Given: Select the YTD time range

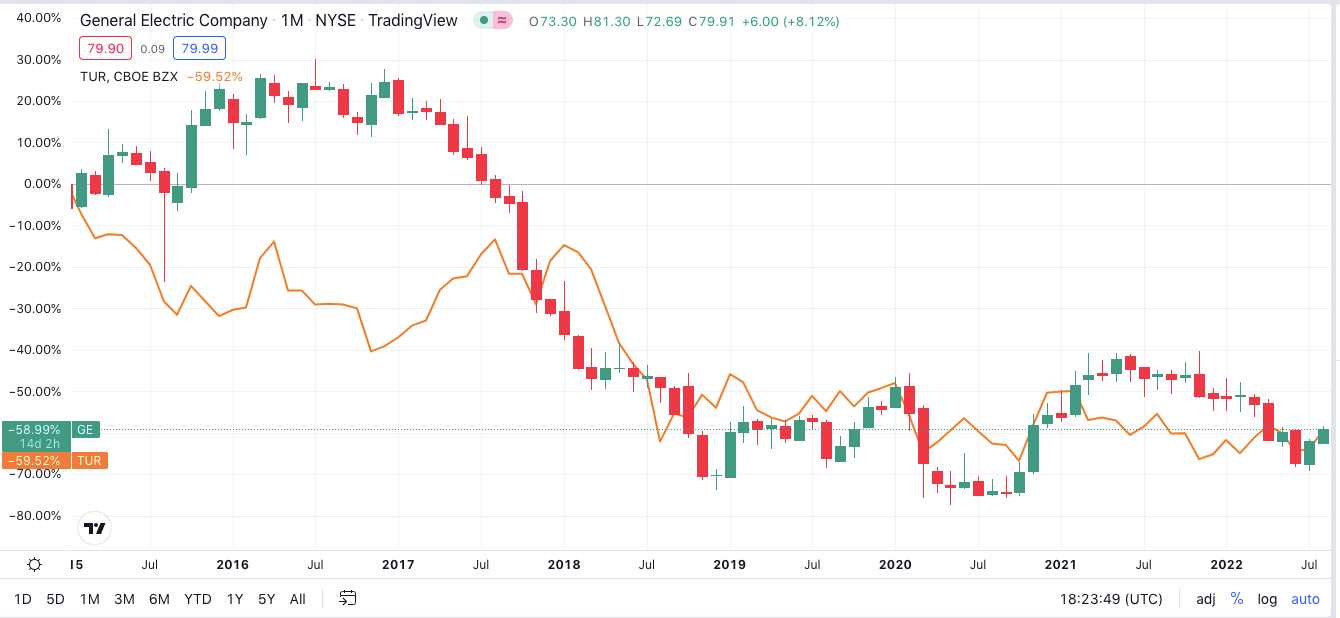Looking at the screenshot, I should point(198,599).
